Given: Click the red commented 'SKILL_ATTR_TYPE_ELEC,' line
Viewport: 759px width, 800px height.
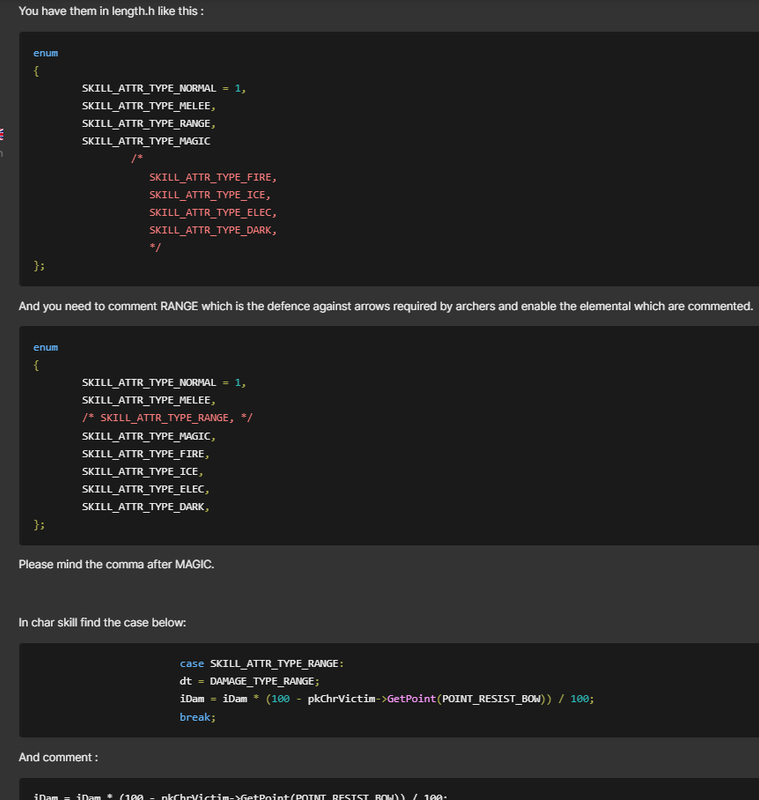Looking at the screenshot, I should (213, 212).
